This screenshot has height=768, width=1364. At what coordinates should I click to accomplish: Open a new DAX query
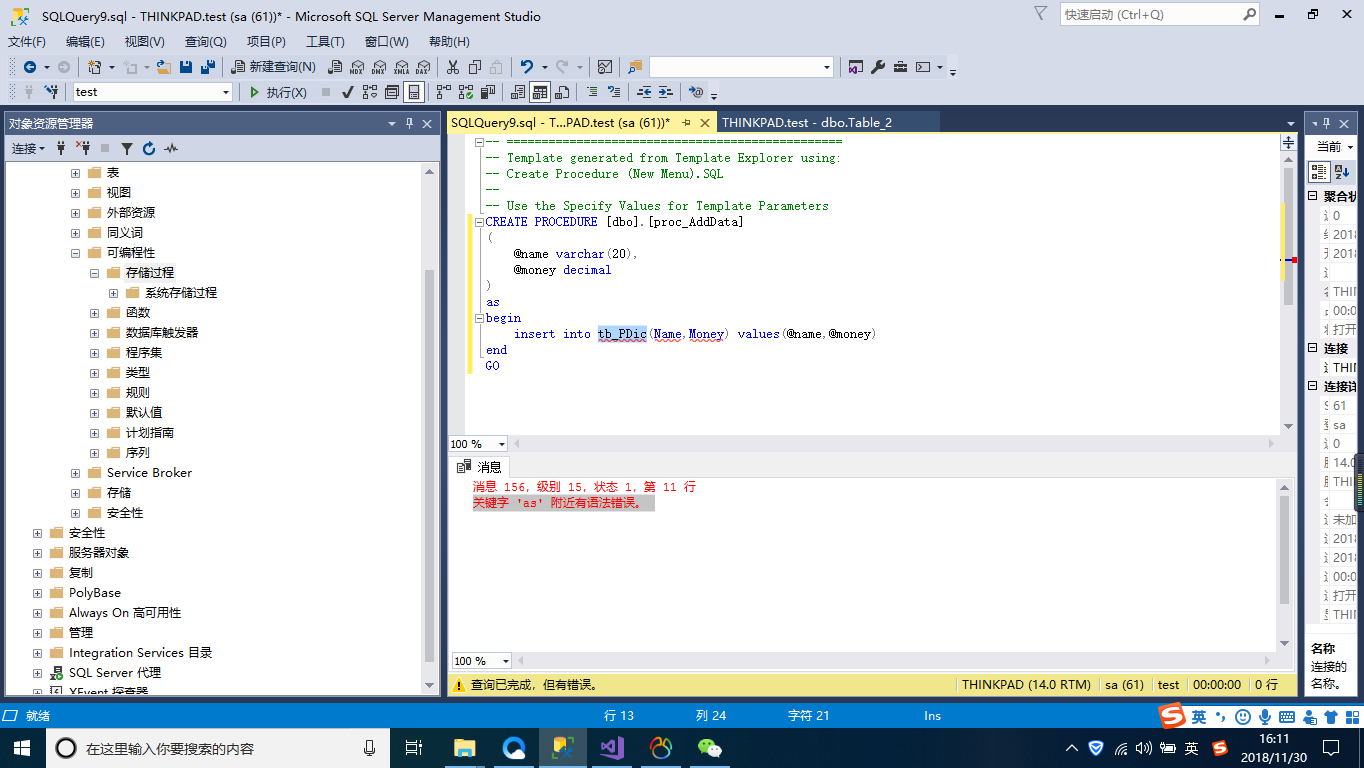[x=422, y=67]
